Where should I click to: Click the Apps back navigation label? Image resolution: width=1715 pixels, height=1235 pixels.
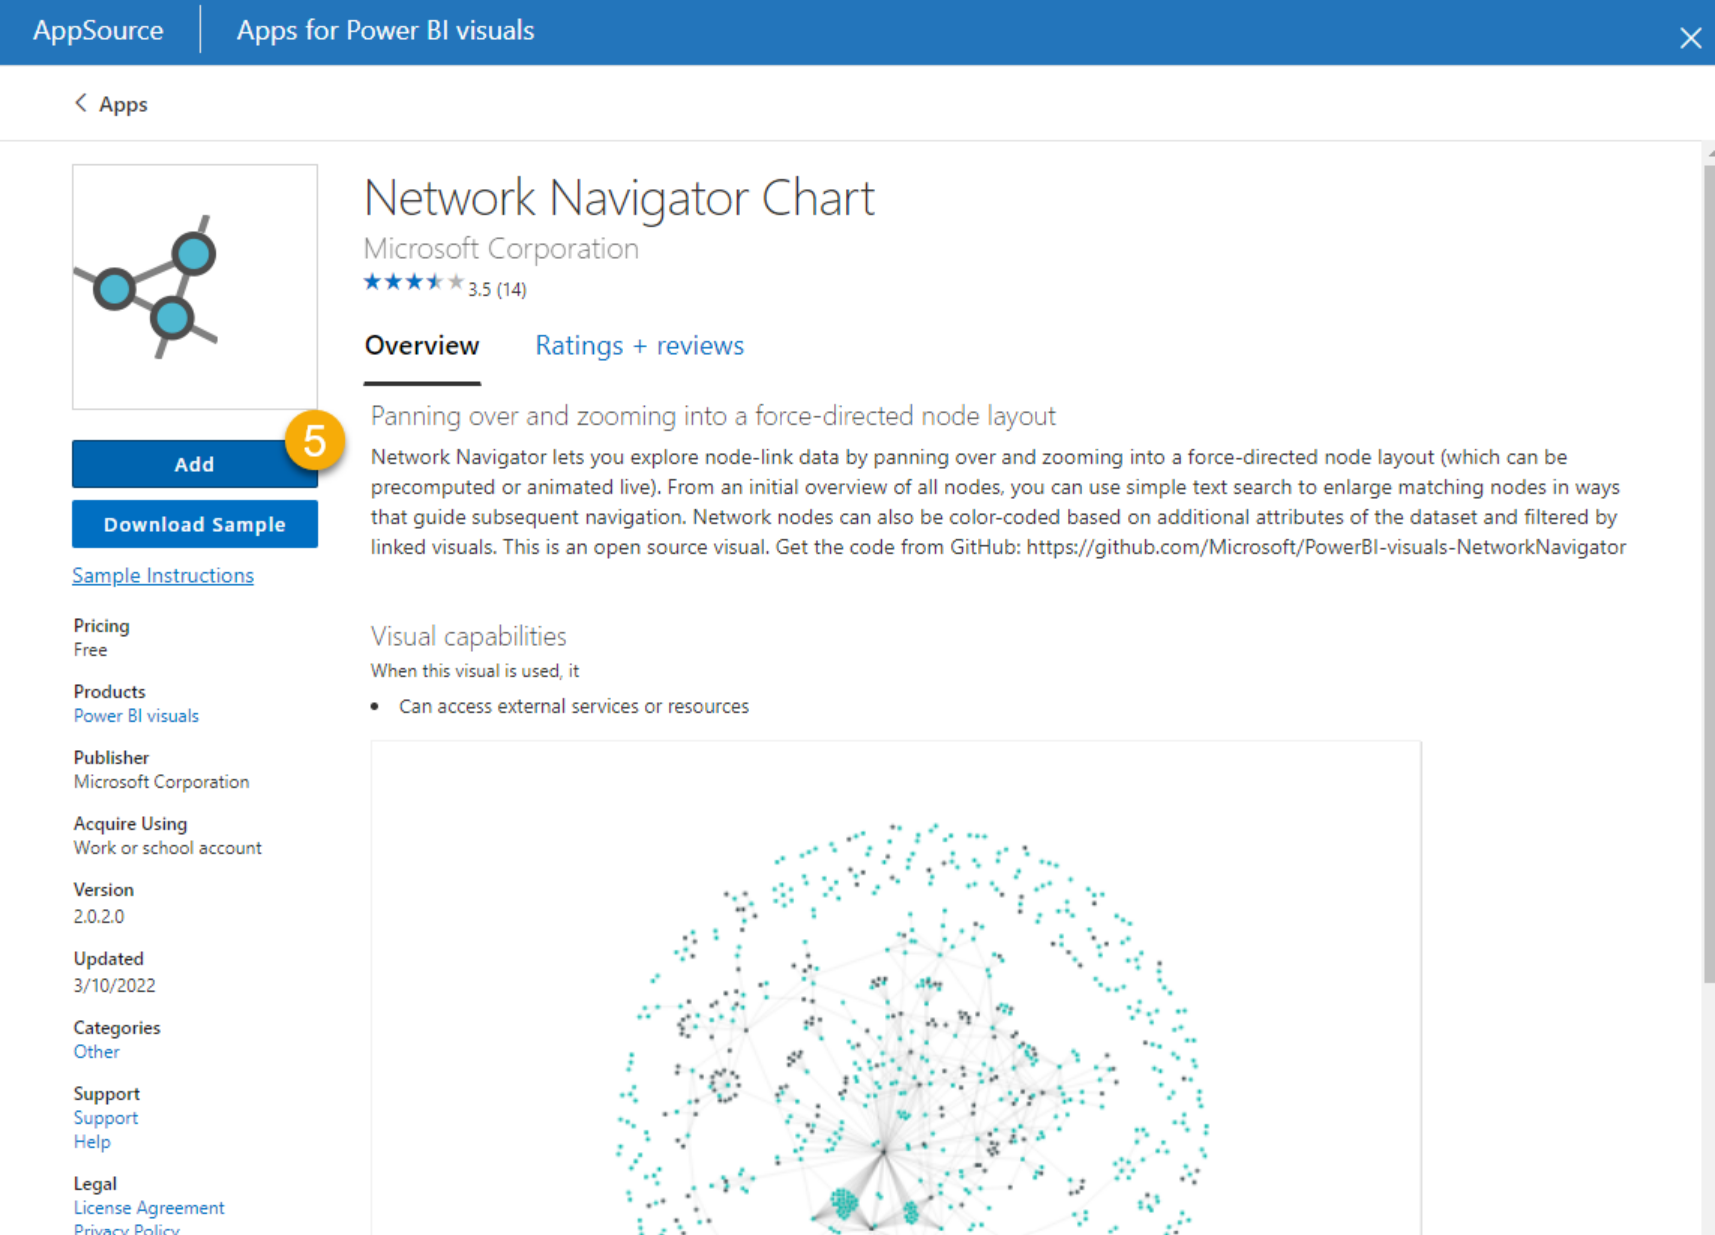pyautogui.click(x=123, y=104)
